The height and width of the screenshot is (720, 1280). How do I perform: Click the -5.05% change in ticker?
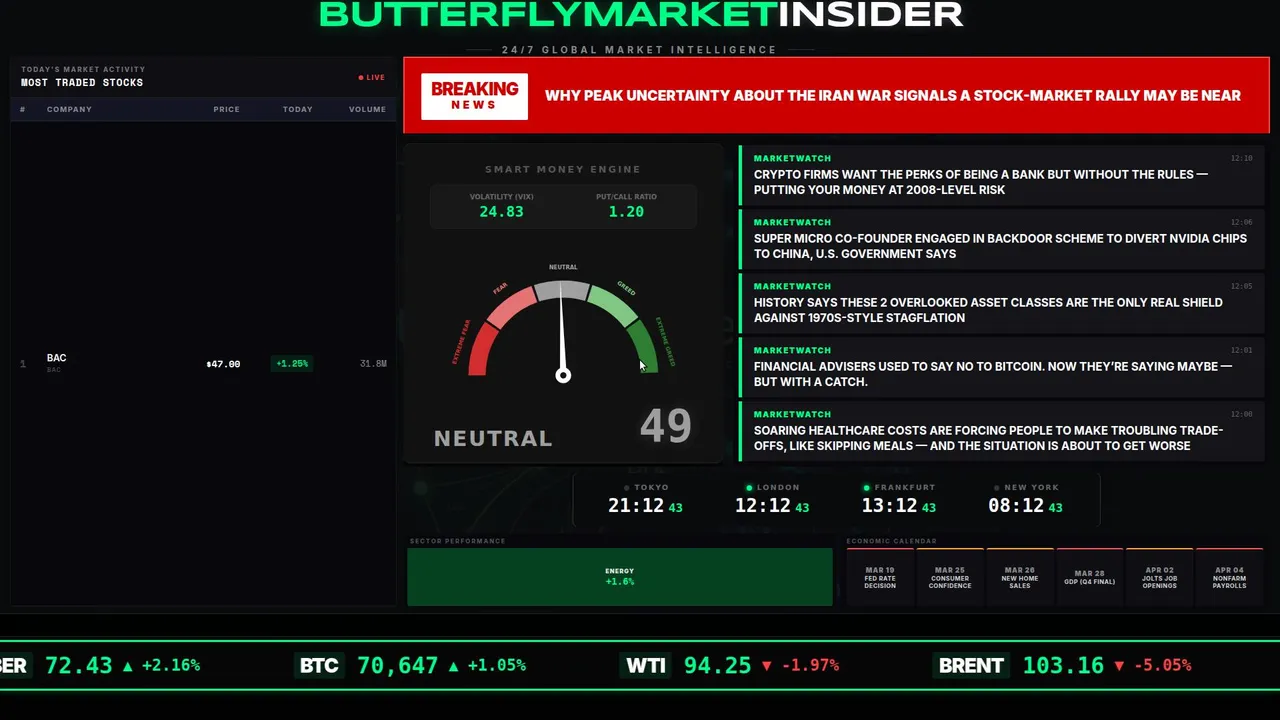pos(1162,665)
